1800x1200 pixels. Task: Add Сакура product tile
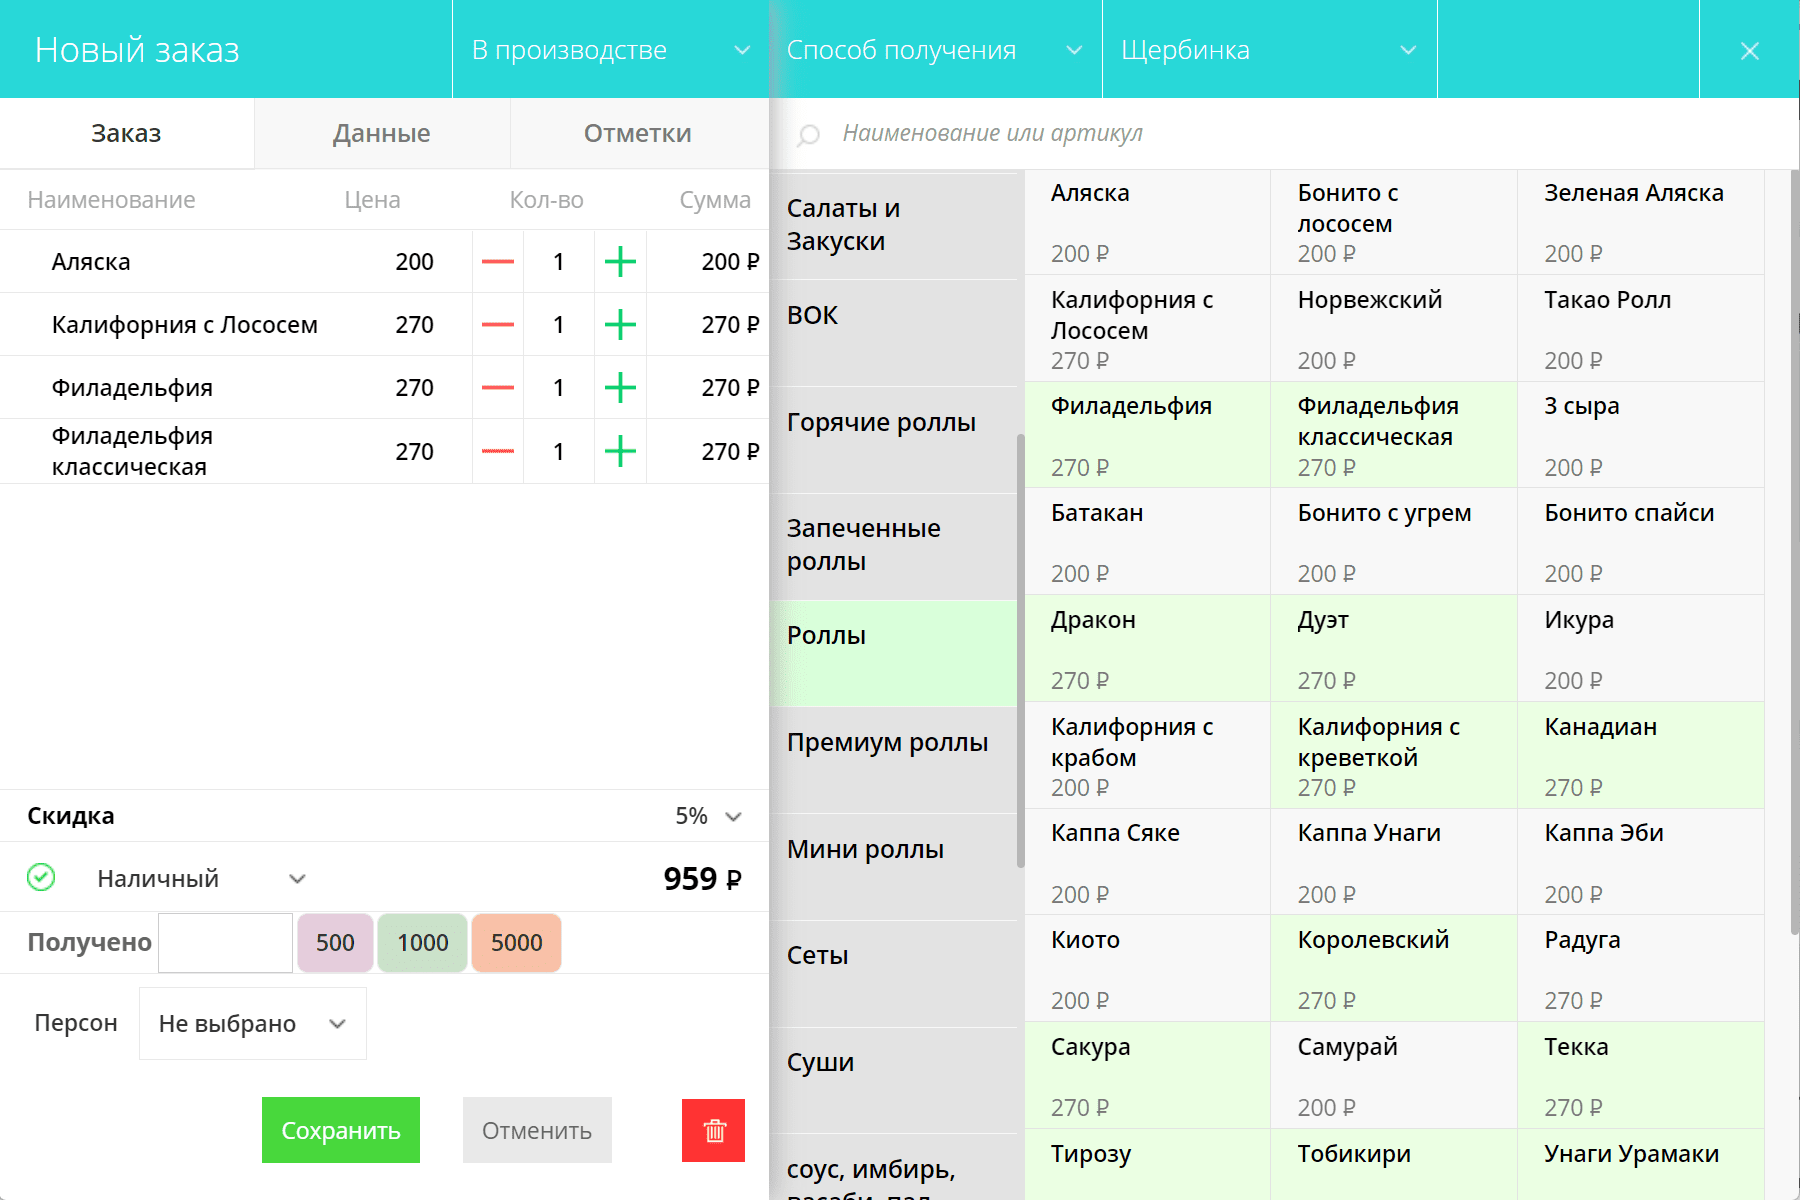1147,1075
